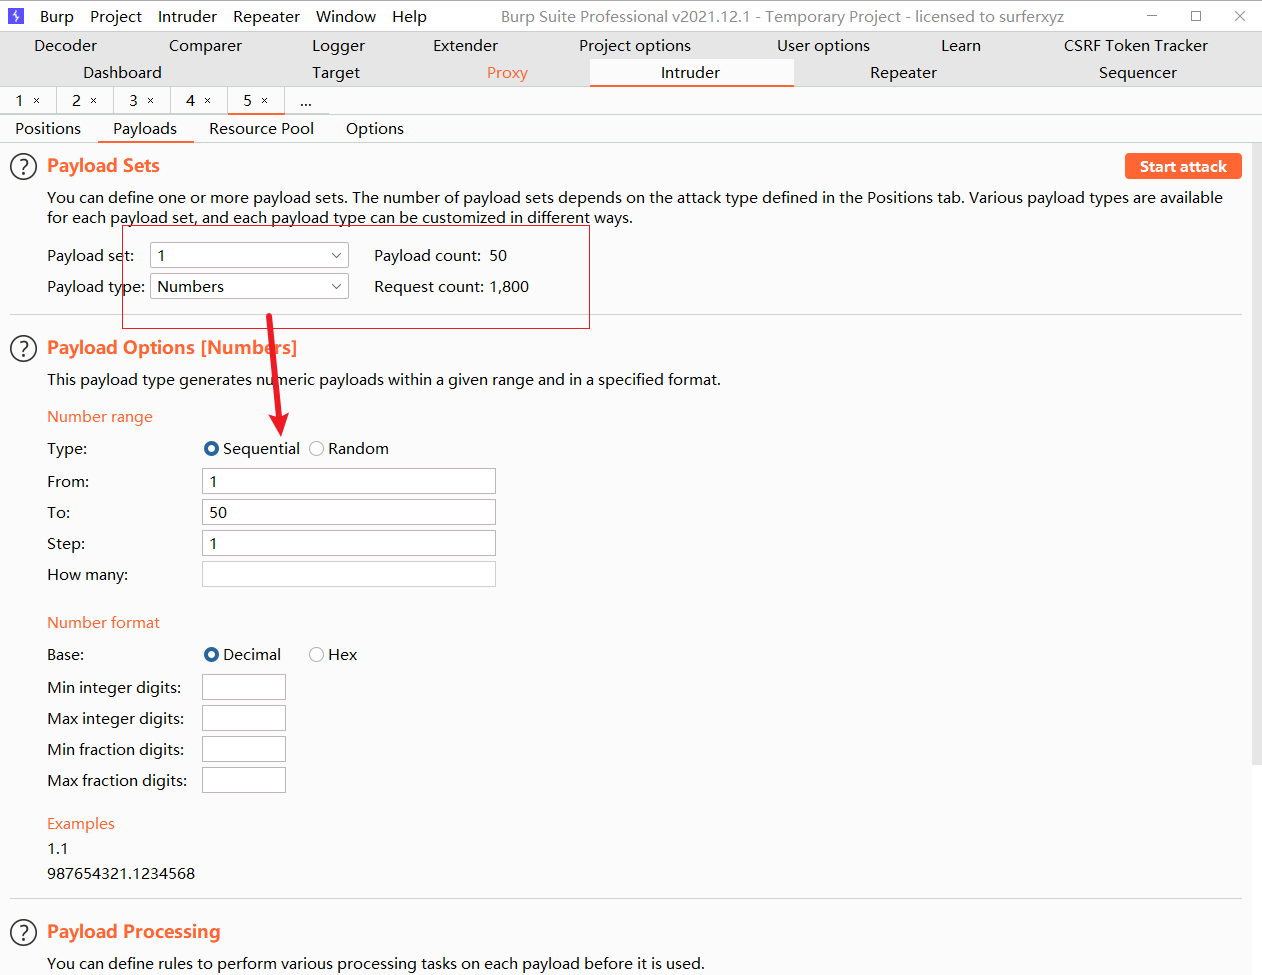Screen dimensions: 1262x975
Task: Open the Repeater menu
Action: click(266, 17)
